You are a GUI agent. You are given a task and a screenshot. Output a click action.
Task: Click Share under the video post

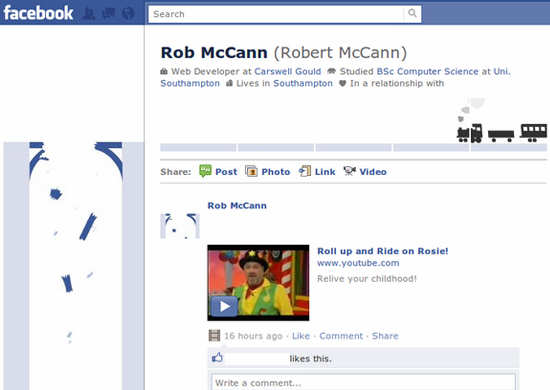[385, 336]
